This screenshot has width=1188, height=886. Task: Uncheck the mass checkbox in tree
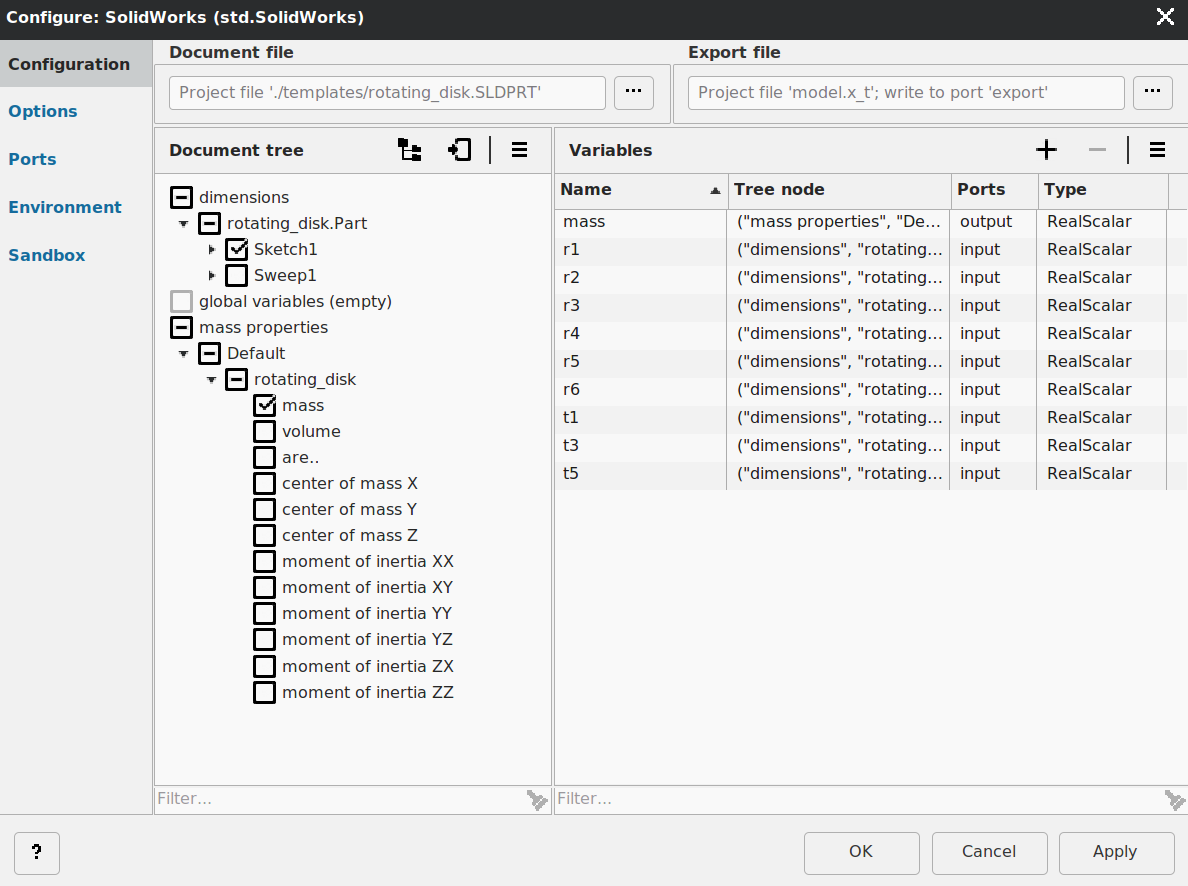(x=264, y=405)
